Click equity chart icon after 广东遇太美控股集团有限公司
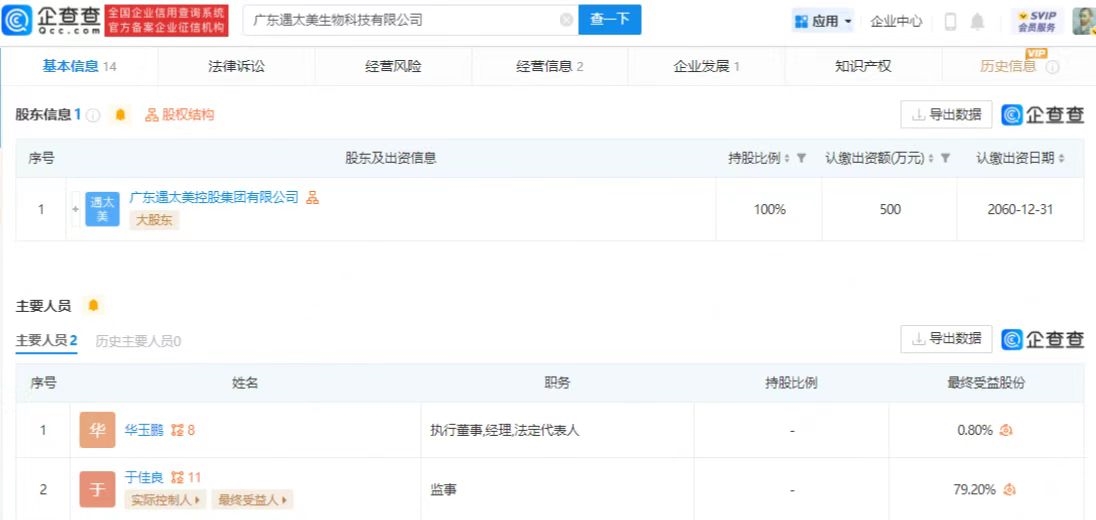This screenshot has width=1096, height=520. pos(313,198)
